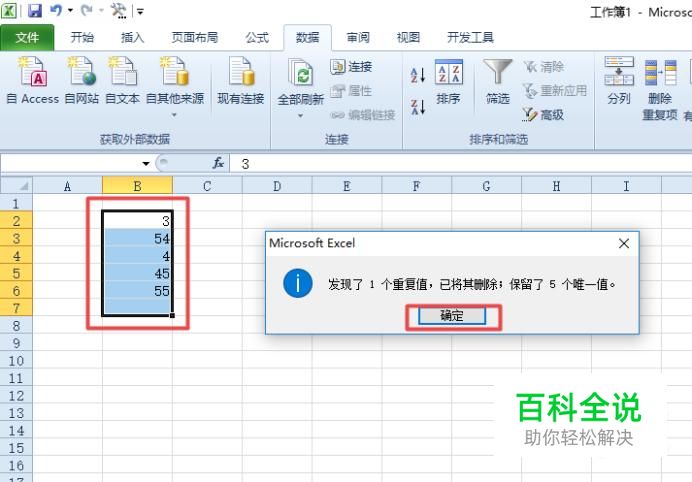Open 自其他来源 data sources
This screenshot has width=692, height=482.
pyautogui.click(x=175, y=87)
